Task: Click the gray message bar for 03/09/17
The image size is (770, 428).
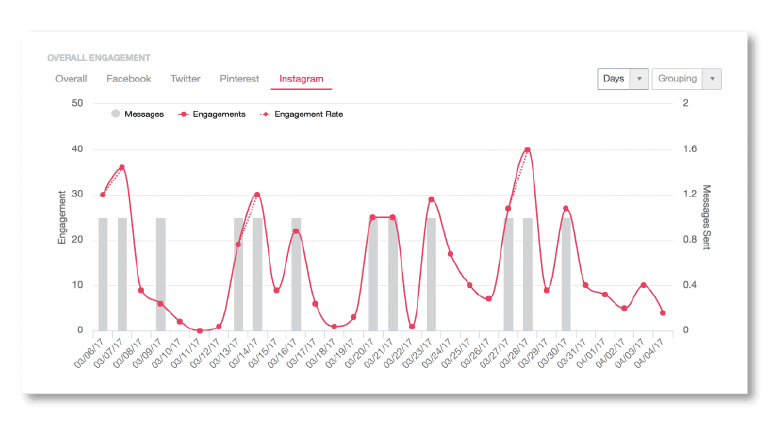Action: click(x=160, y=274)
